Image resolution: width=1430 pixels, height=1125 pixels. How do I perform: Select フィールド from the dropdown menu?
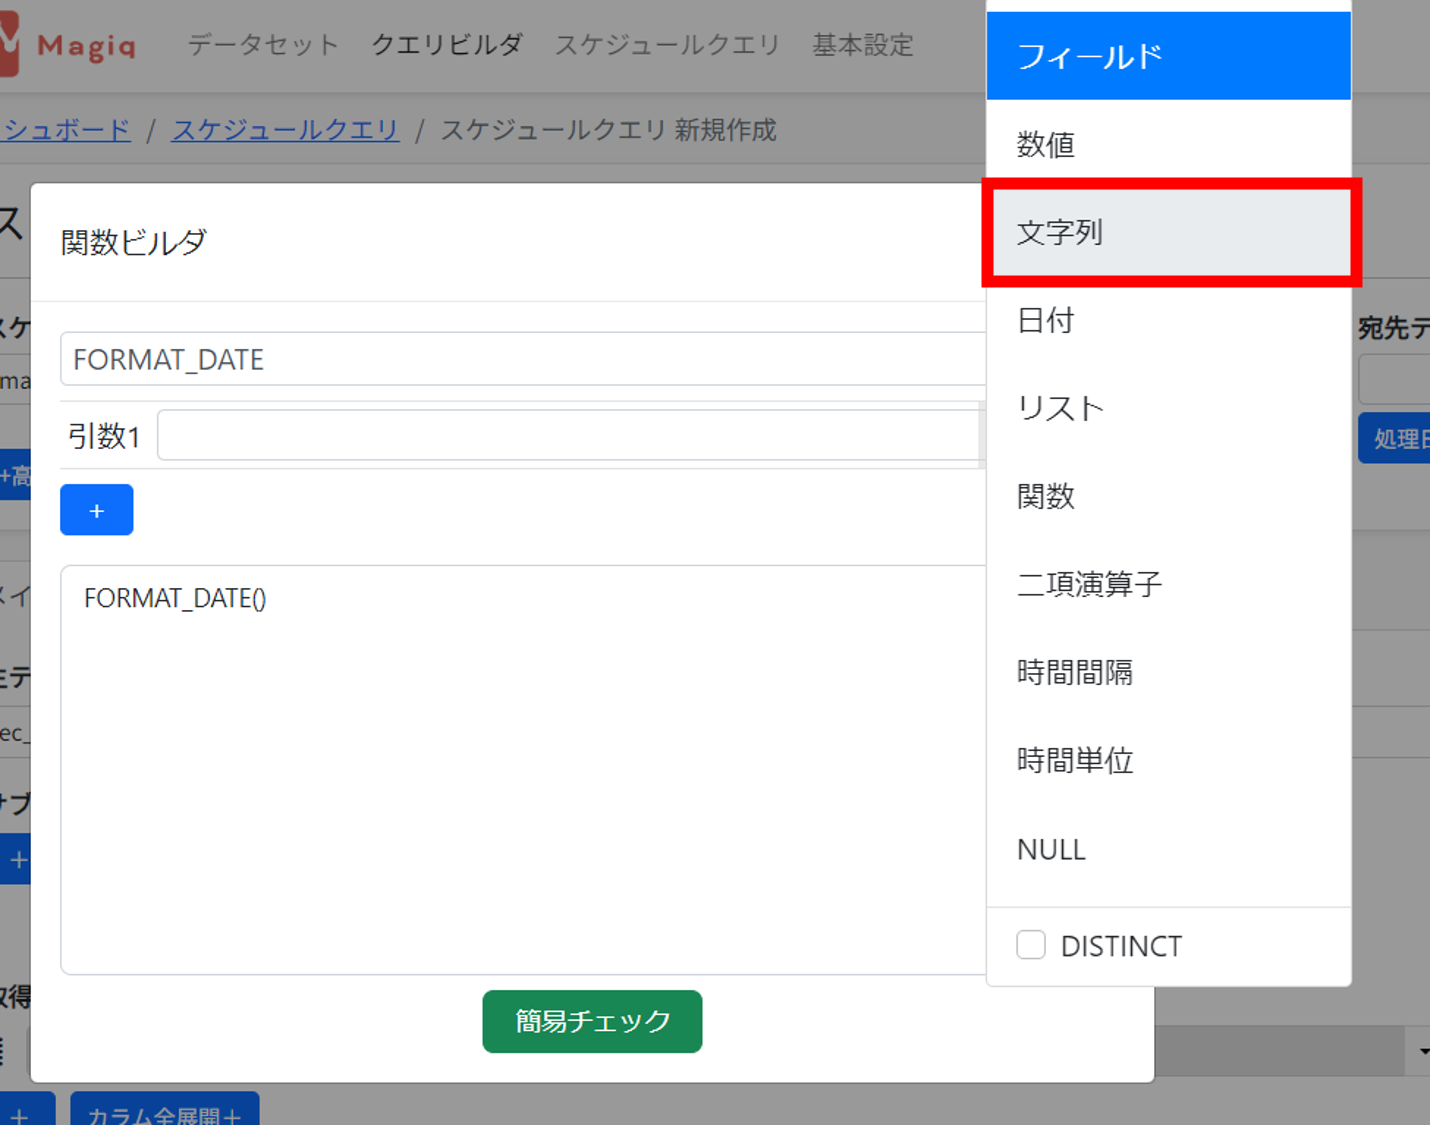1167,57
